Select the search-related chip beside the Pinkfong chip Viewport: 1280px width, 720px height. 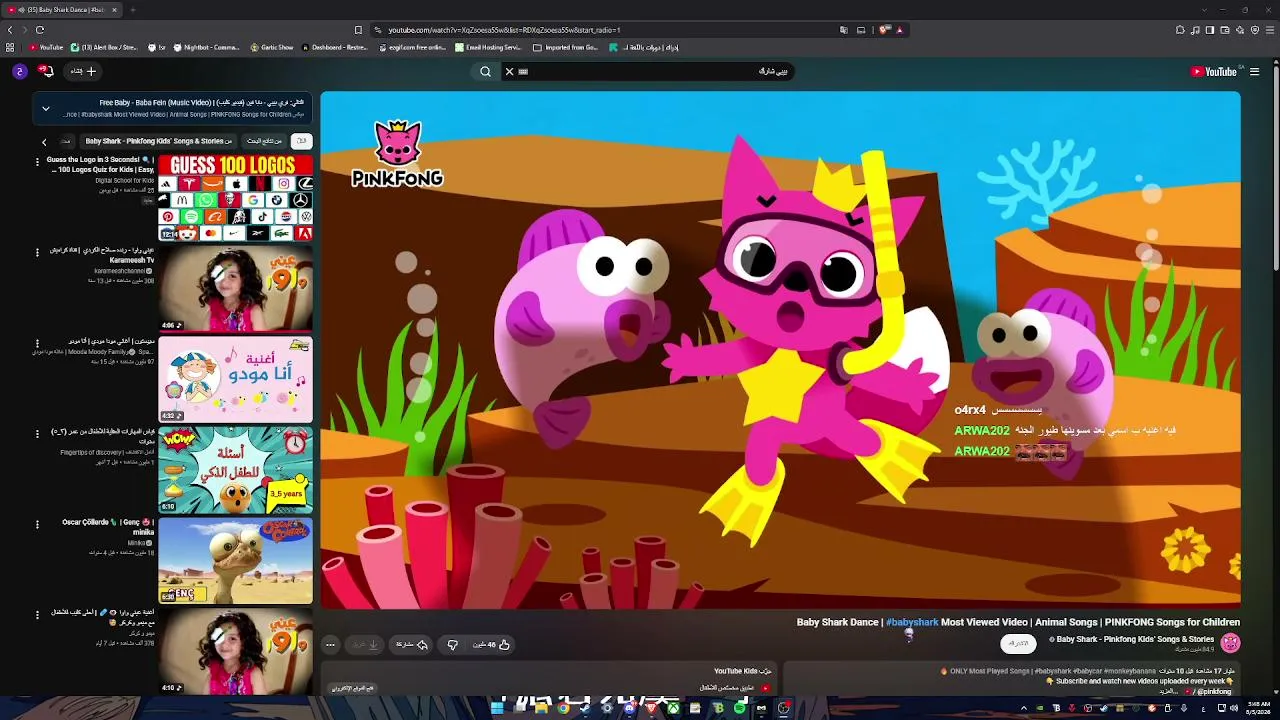(x=265, y=141)
